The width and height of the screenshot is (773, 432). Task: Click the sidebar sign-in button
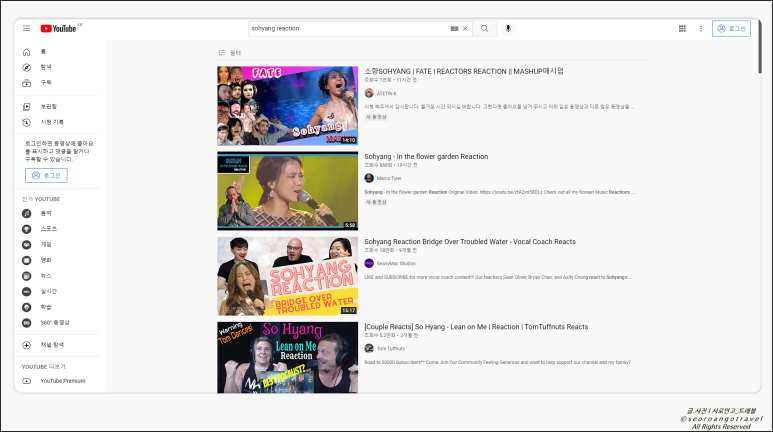point(46,176)
